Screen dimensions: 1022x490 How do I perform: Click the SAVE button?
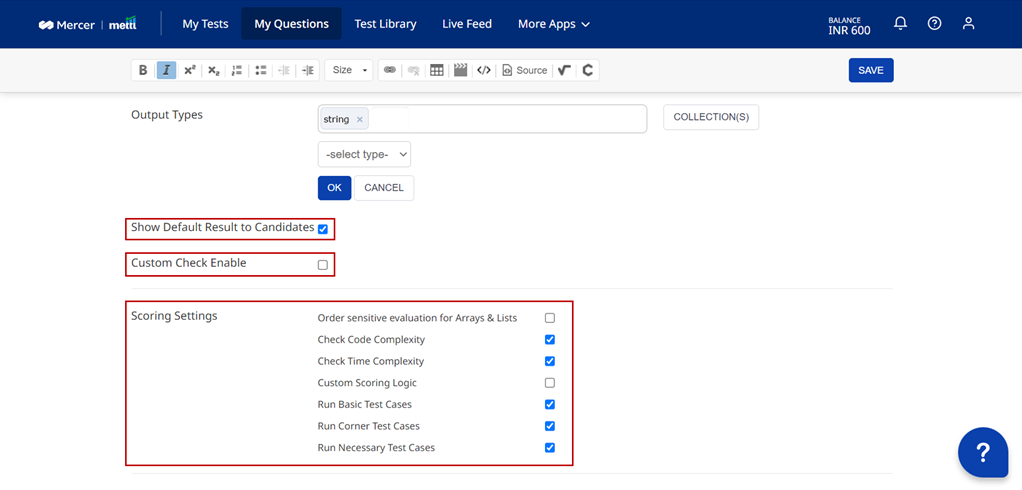(x=871, y=70)
